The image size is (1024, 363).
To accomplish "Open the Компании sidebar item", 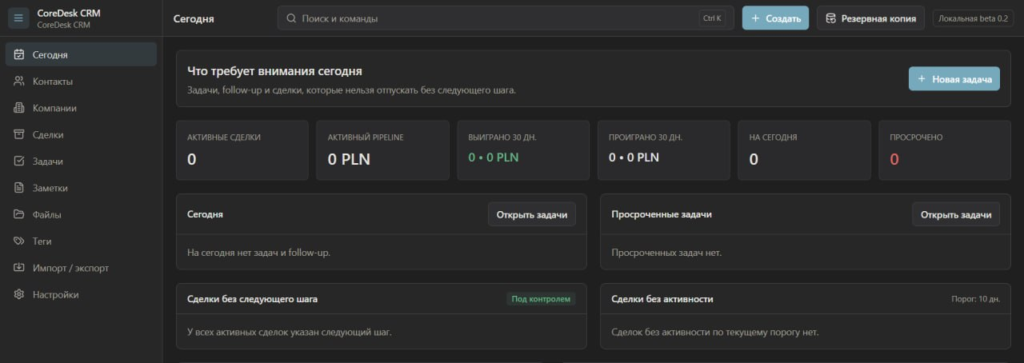I will [x=81, y=108].
